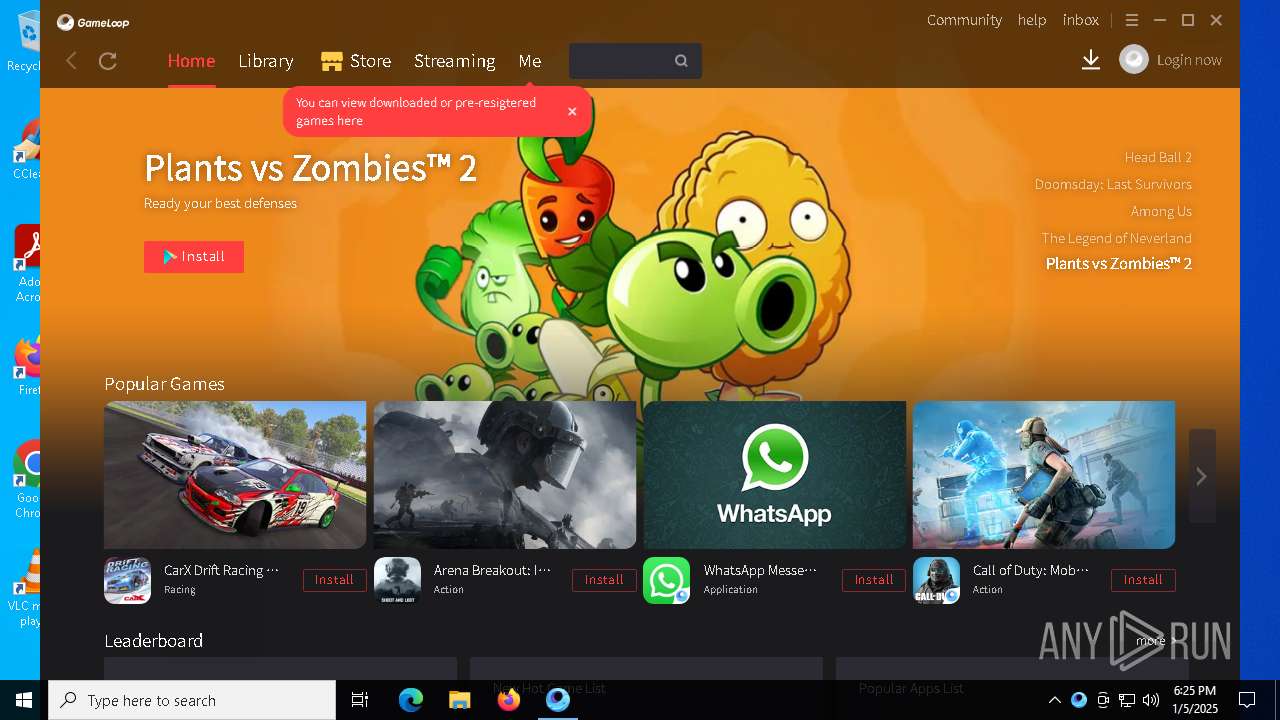Open Windows Start menu

24,700
